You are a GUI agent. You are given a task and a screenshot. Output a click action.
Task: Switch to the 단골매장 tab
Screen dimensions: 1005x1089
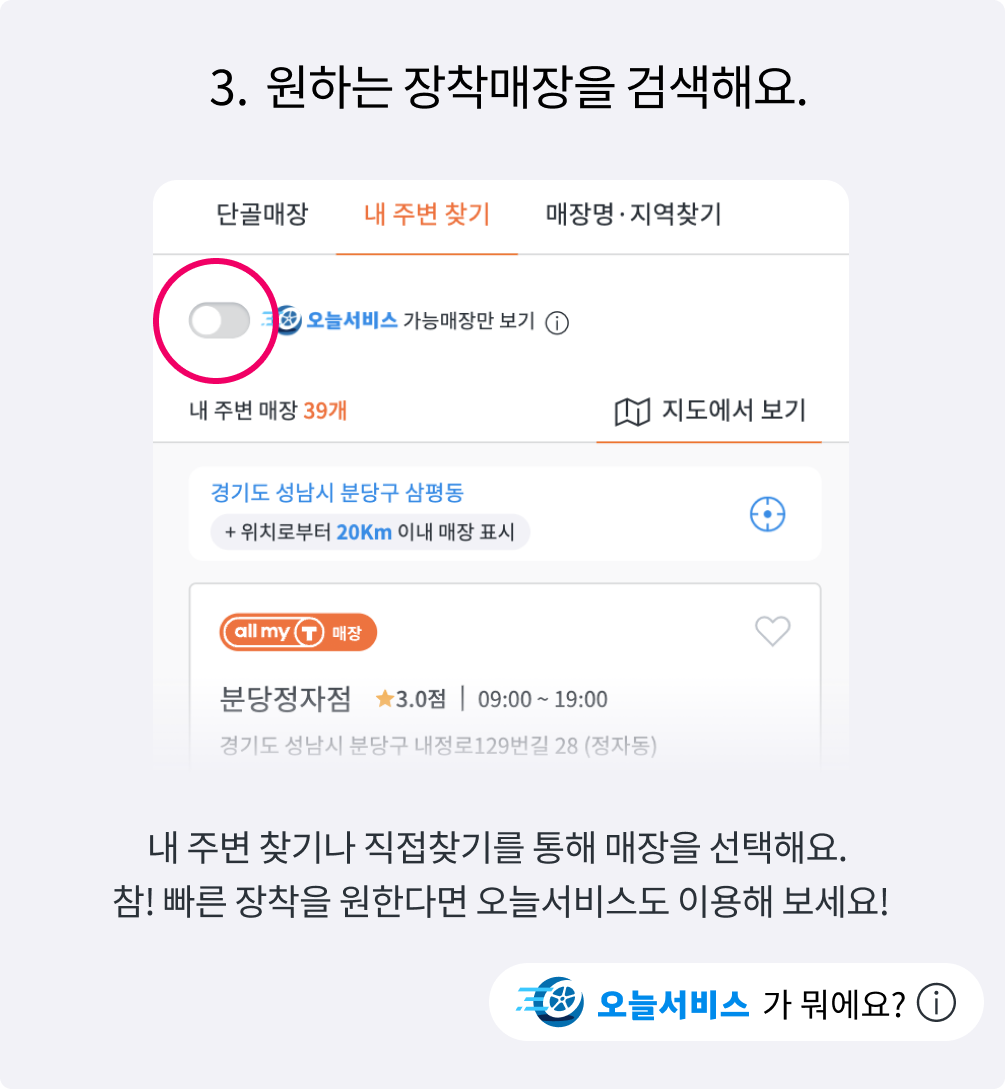(x=262, y=214)
